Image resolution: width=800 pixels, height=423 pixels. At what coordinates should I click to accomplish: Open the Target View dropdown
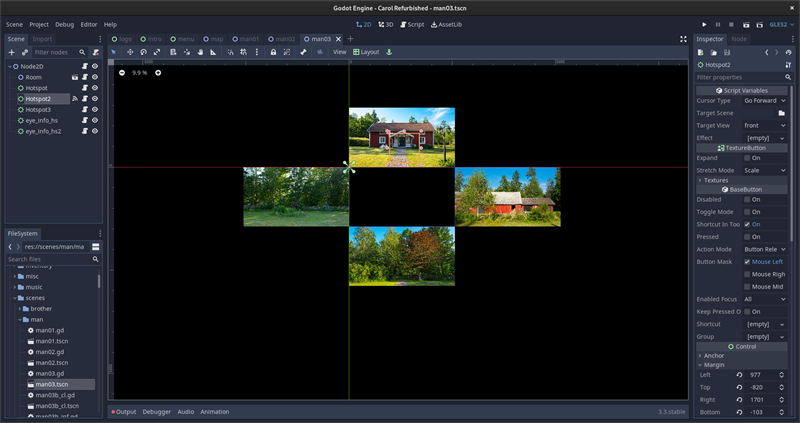(x=765, y=126)
